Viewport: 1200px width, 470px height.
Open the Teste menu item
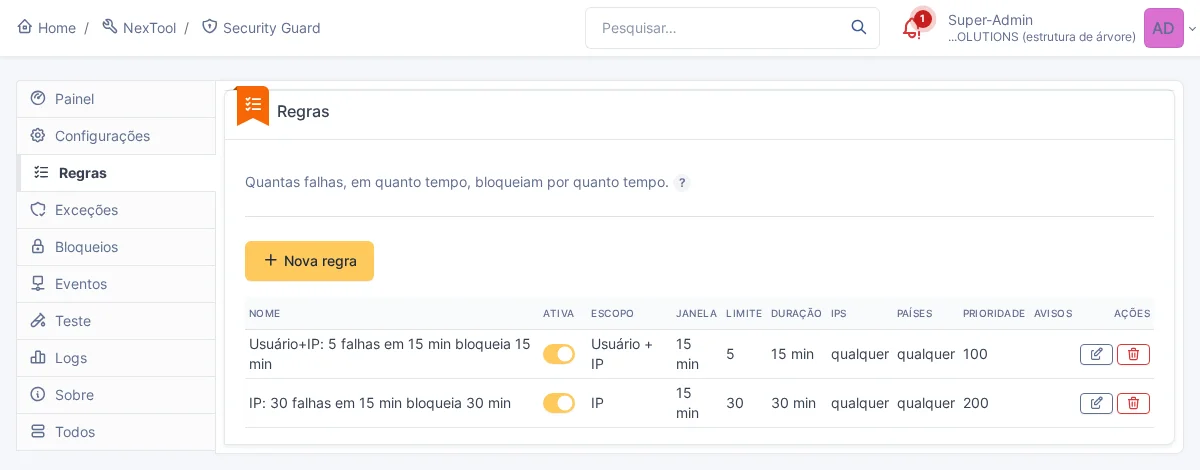click(116, 321)
